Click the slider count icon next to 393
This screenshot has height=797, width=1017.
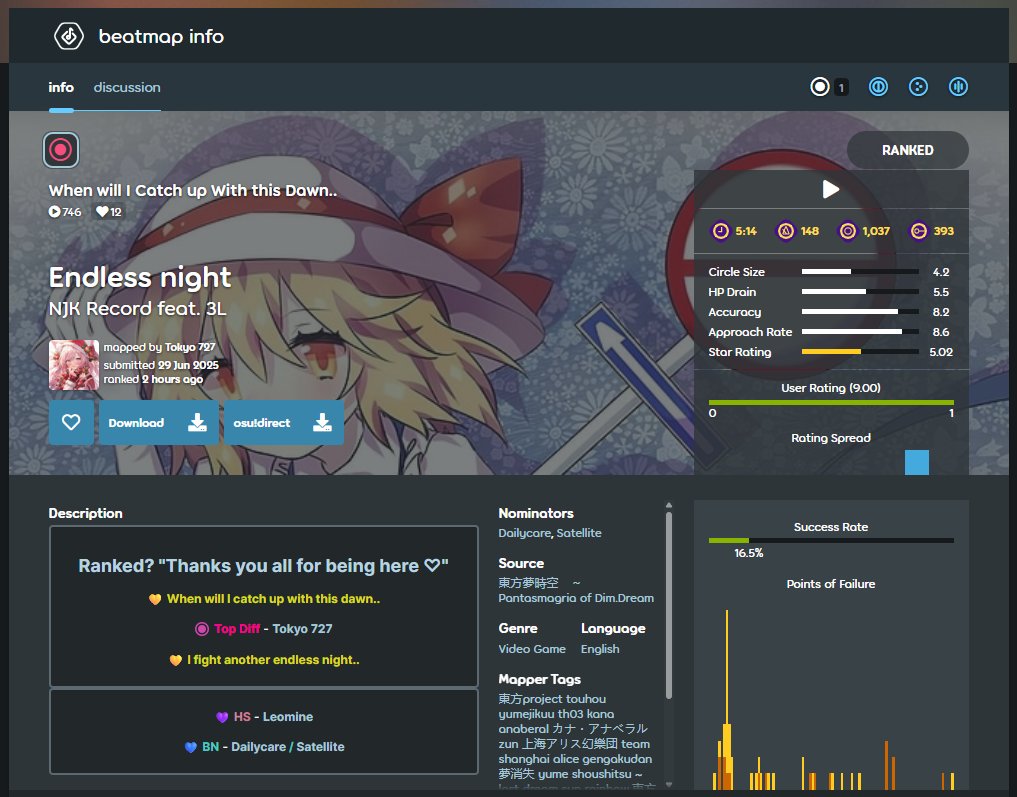point(919,231)
